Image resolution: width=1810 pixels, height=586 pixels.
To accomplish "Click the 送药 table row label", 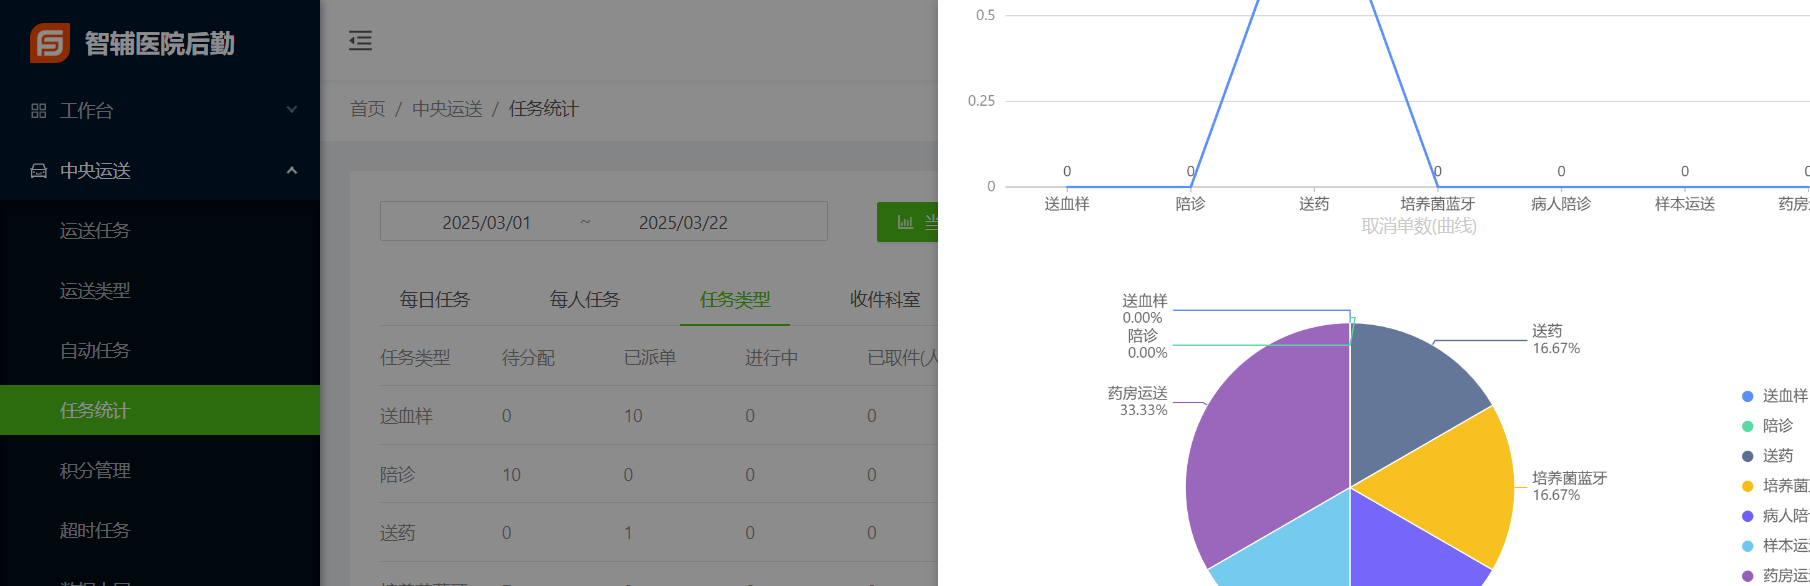I will (x=397, y=533).
